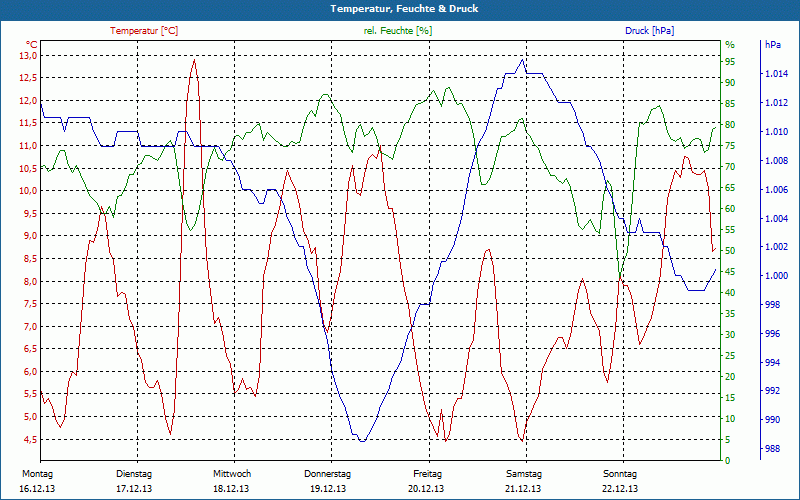
Task: Click the 4,5 temperature axis value
Action: 31,439
